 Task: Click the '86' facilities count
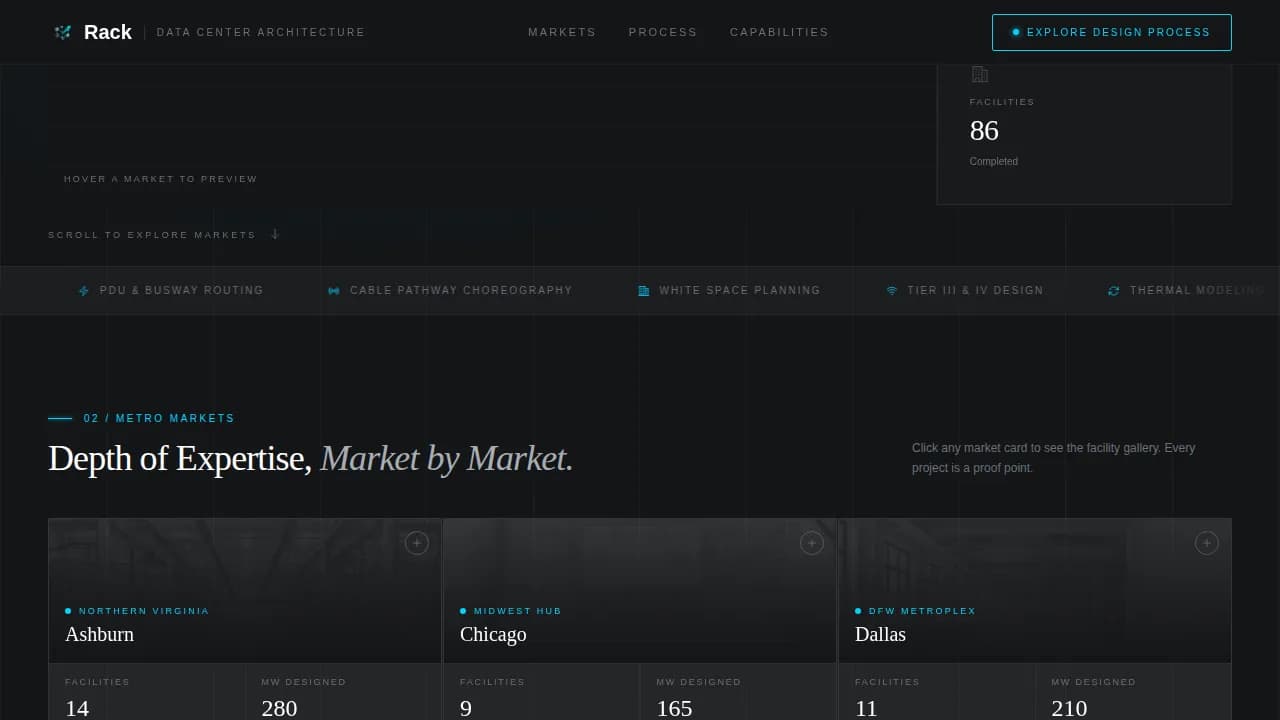coord(984,131)
